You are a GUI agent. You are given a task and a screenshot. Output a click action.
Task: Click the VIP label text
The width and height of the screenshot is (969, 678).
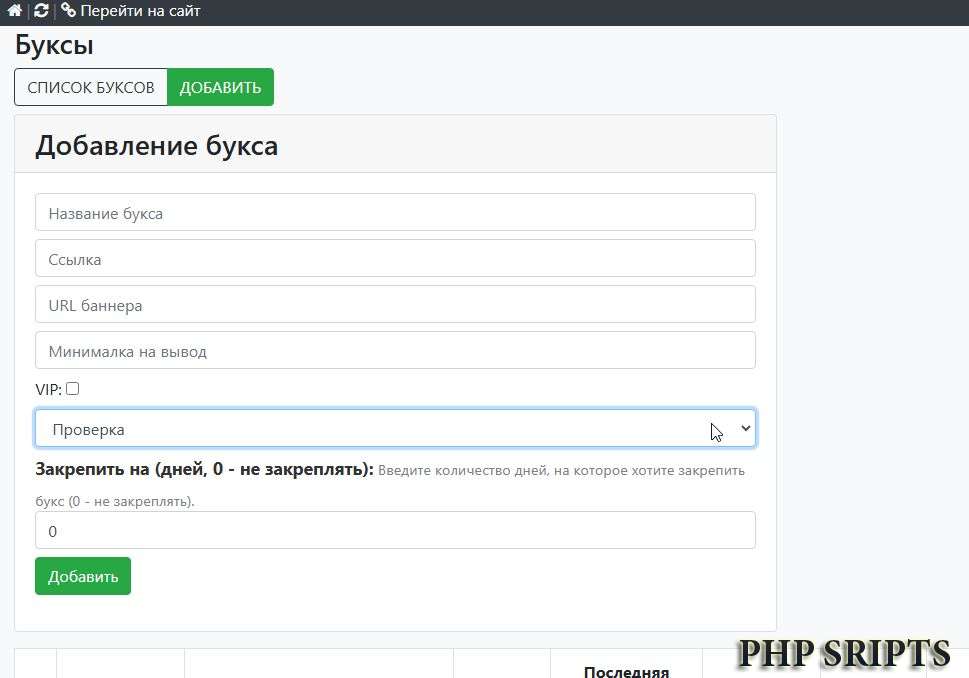47,389
